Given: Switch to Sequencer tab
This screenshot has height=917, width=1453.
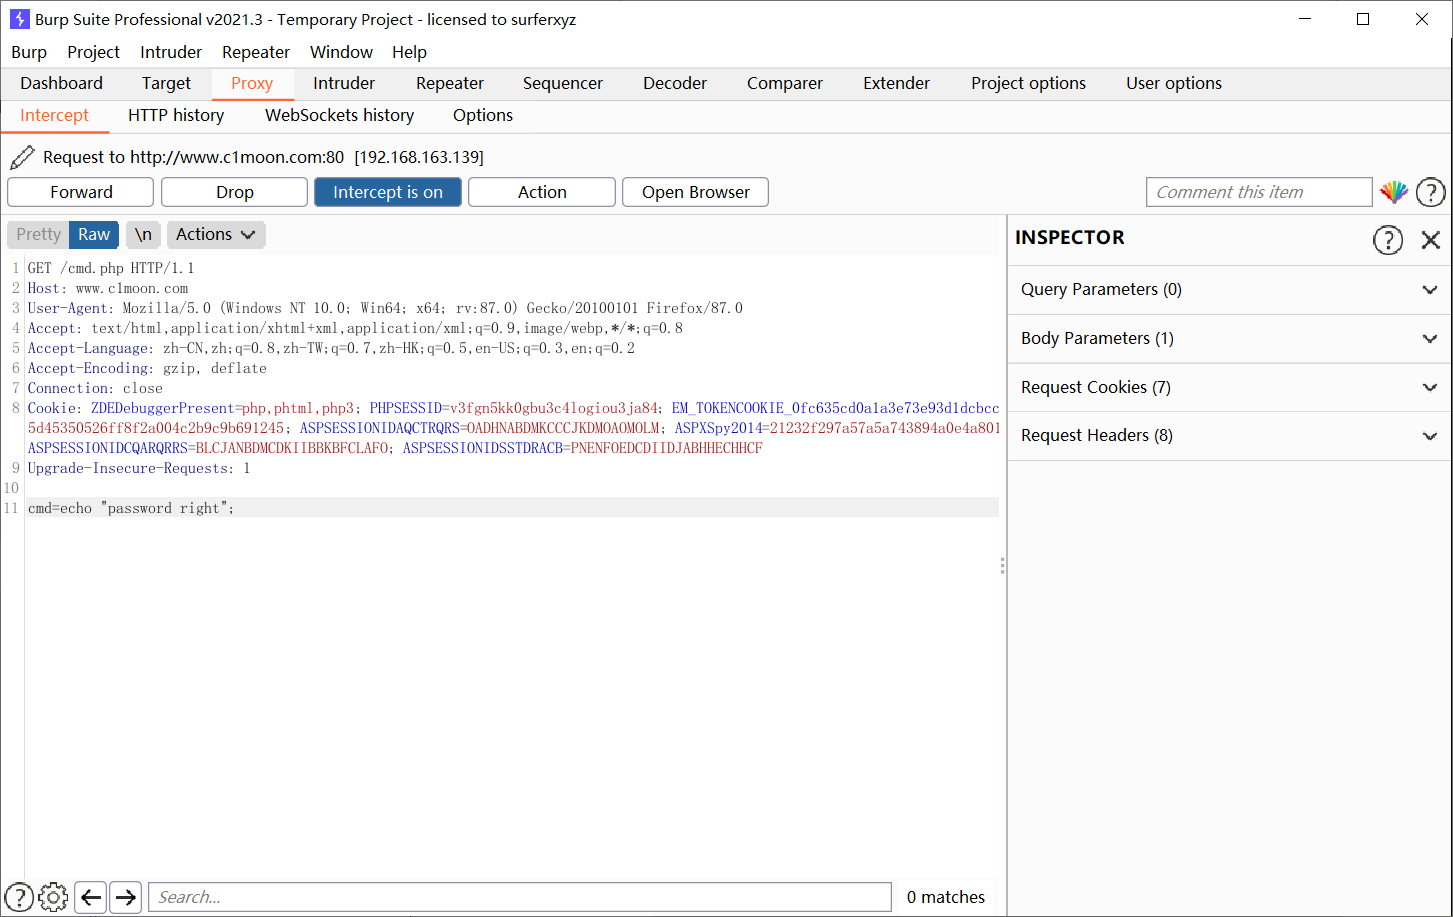Looking at the screenshot, I should point(563,83).
